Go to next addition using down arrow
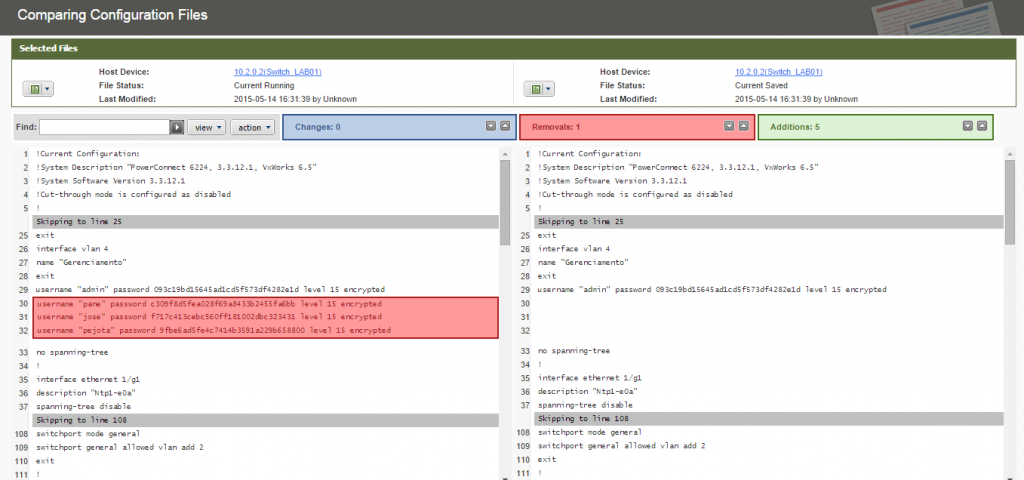The width and height of the screenshot is (1024, 480). tap(967, 126)
